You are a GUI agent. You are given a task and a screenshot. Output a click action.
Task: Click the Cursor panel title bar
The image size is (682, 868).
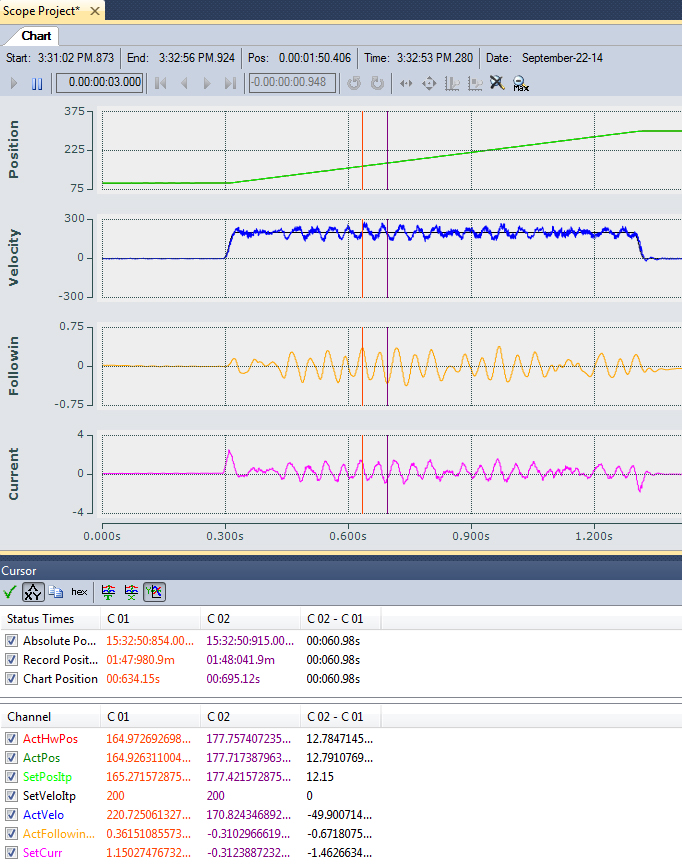tap(341, 571)
